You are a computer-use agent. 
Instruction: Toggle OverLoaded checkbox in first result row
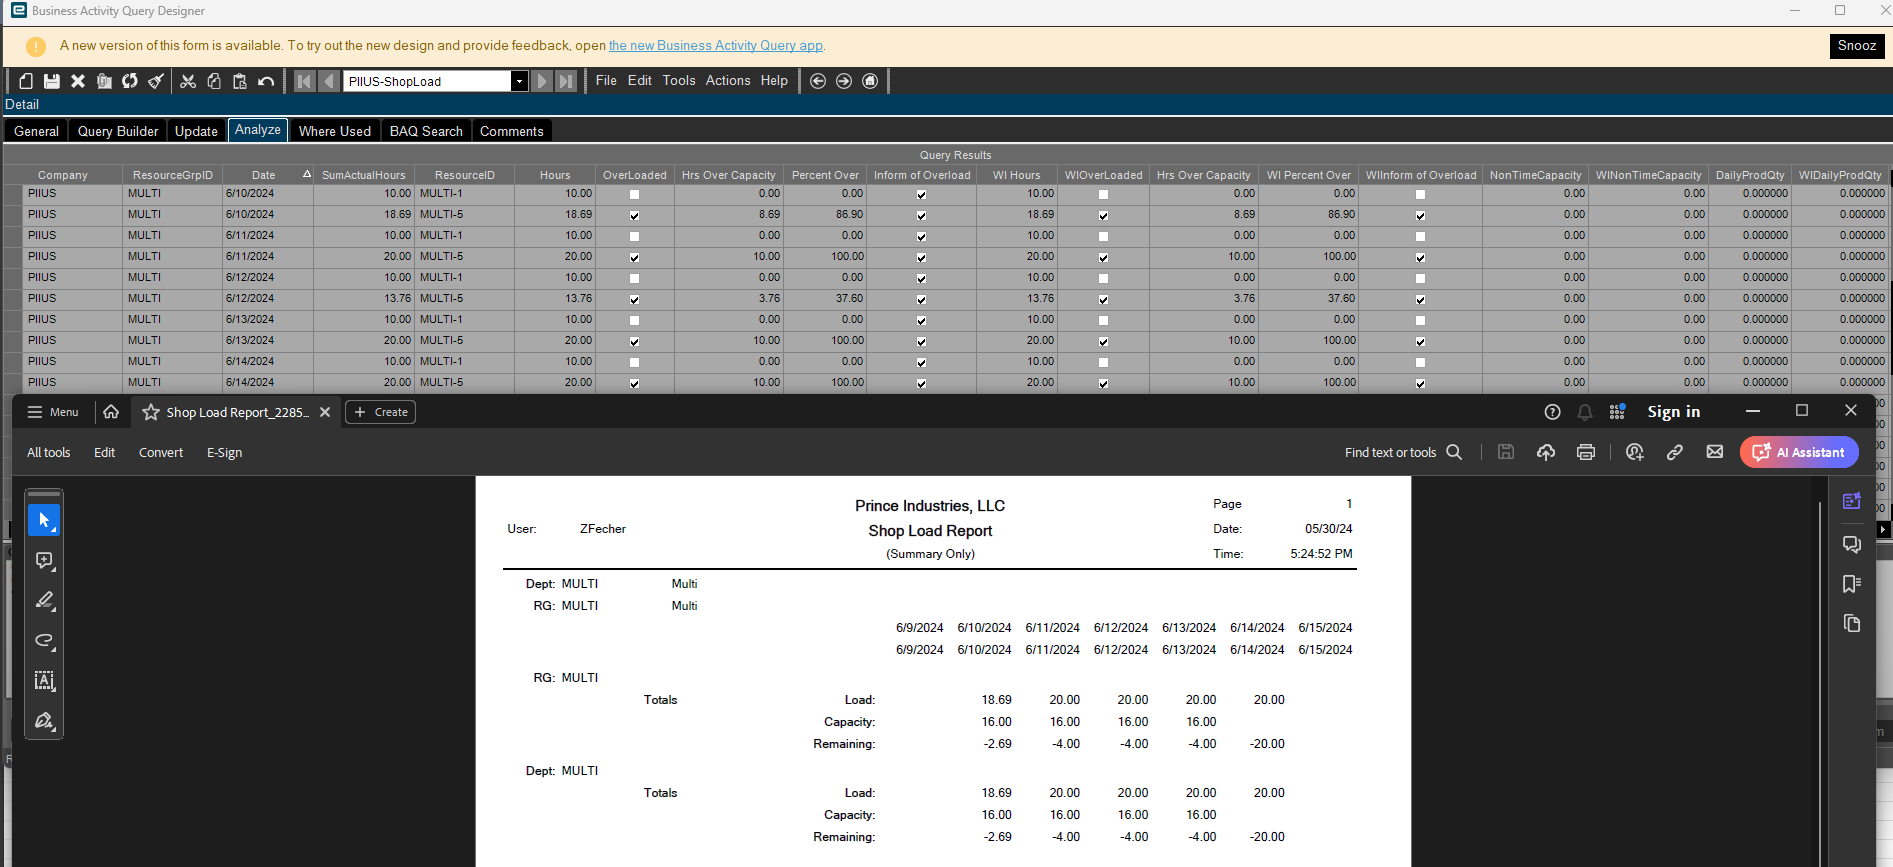[634, 194]
